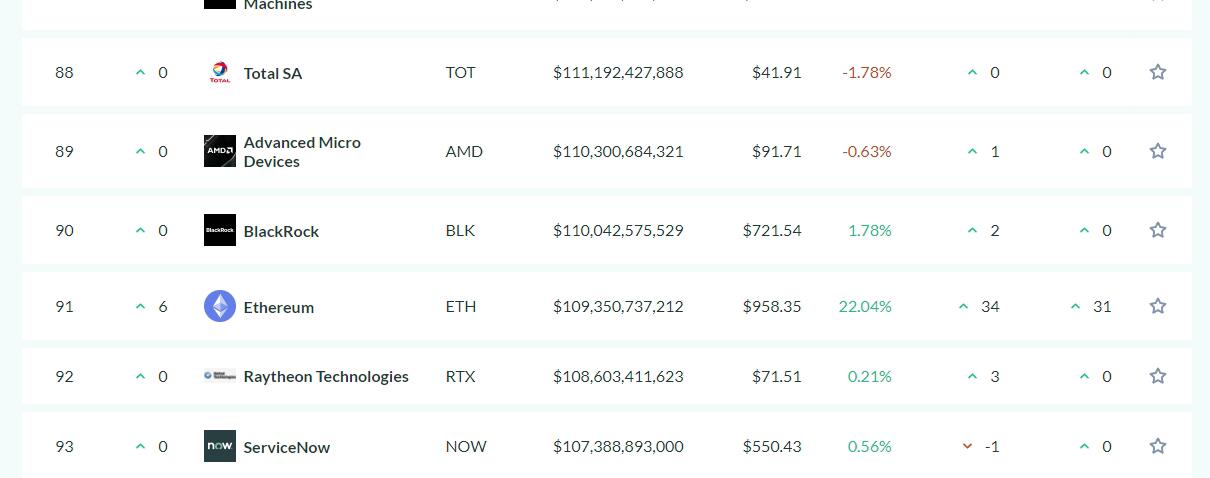This screenshot has height=478, width=1210.
Task: Click Ethereum's market cap value
Action: (x=618, y=307)
